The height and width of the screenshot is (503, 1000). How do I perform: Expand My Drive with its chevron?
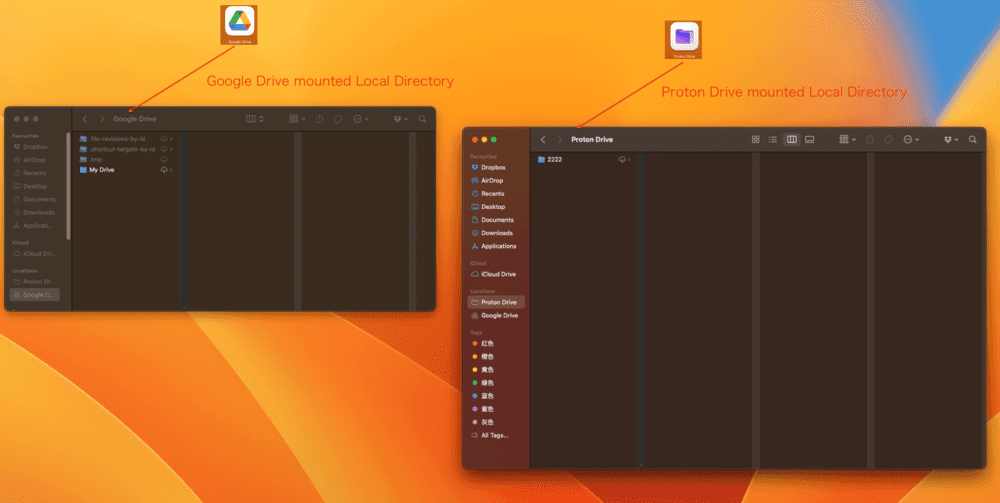click(x=171, y=170)
